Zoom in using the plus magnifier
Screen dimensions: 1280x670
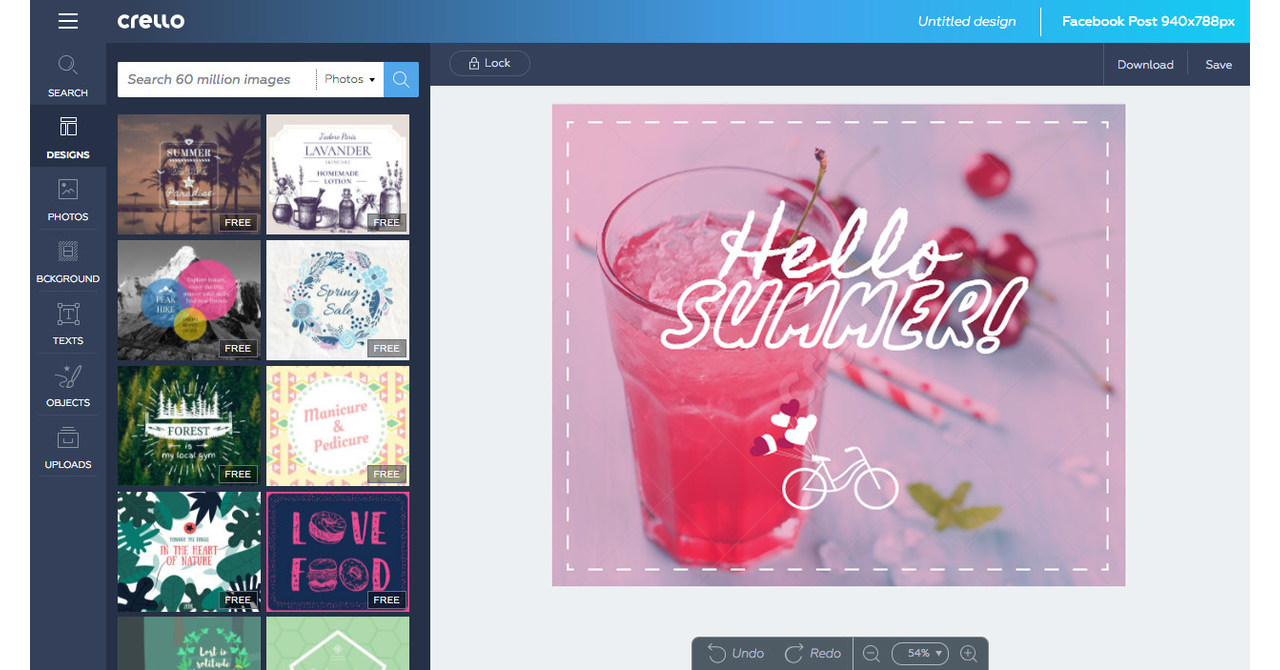point(966,653)
